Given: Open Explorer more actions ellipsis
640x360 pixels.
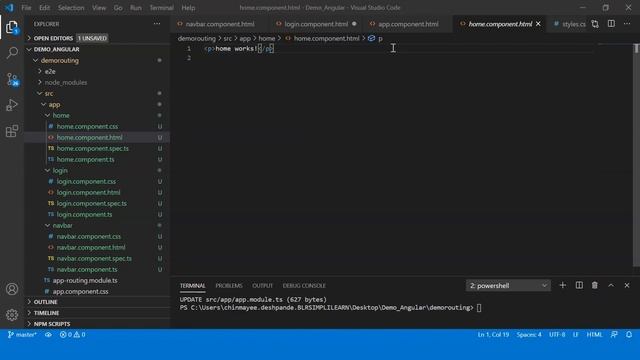Looking at the screenshot, I should pos(157,24).
